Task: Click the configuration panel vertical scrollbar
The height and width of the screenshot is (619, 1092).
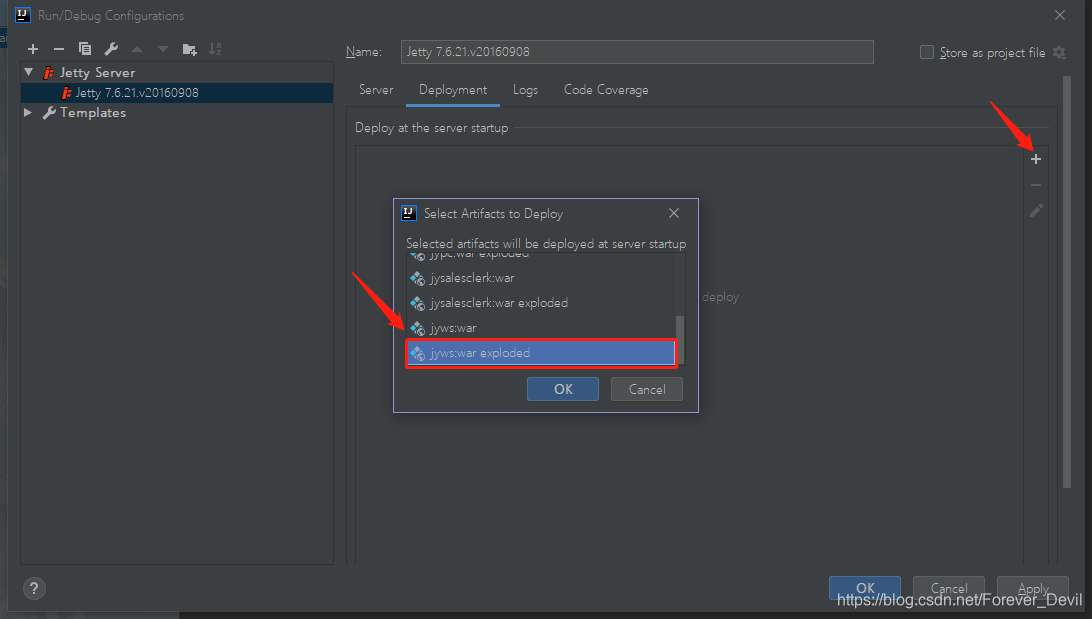Action: (x=1067, y=282)
